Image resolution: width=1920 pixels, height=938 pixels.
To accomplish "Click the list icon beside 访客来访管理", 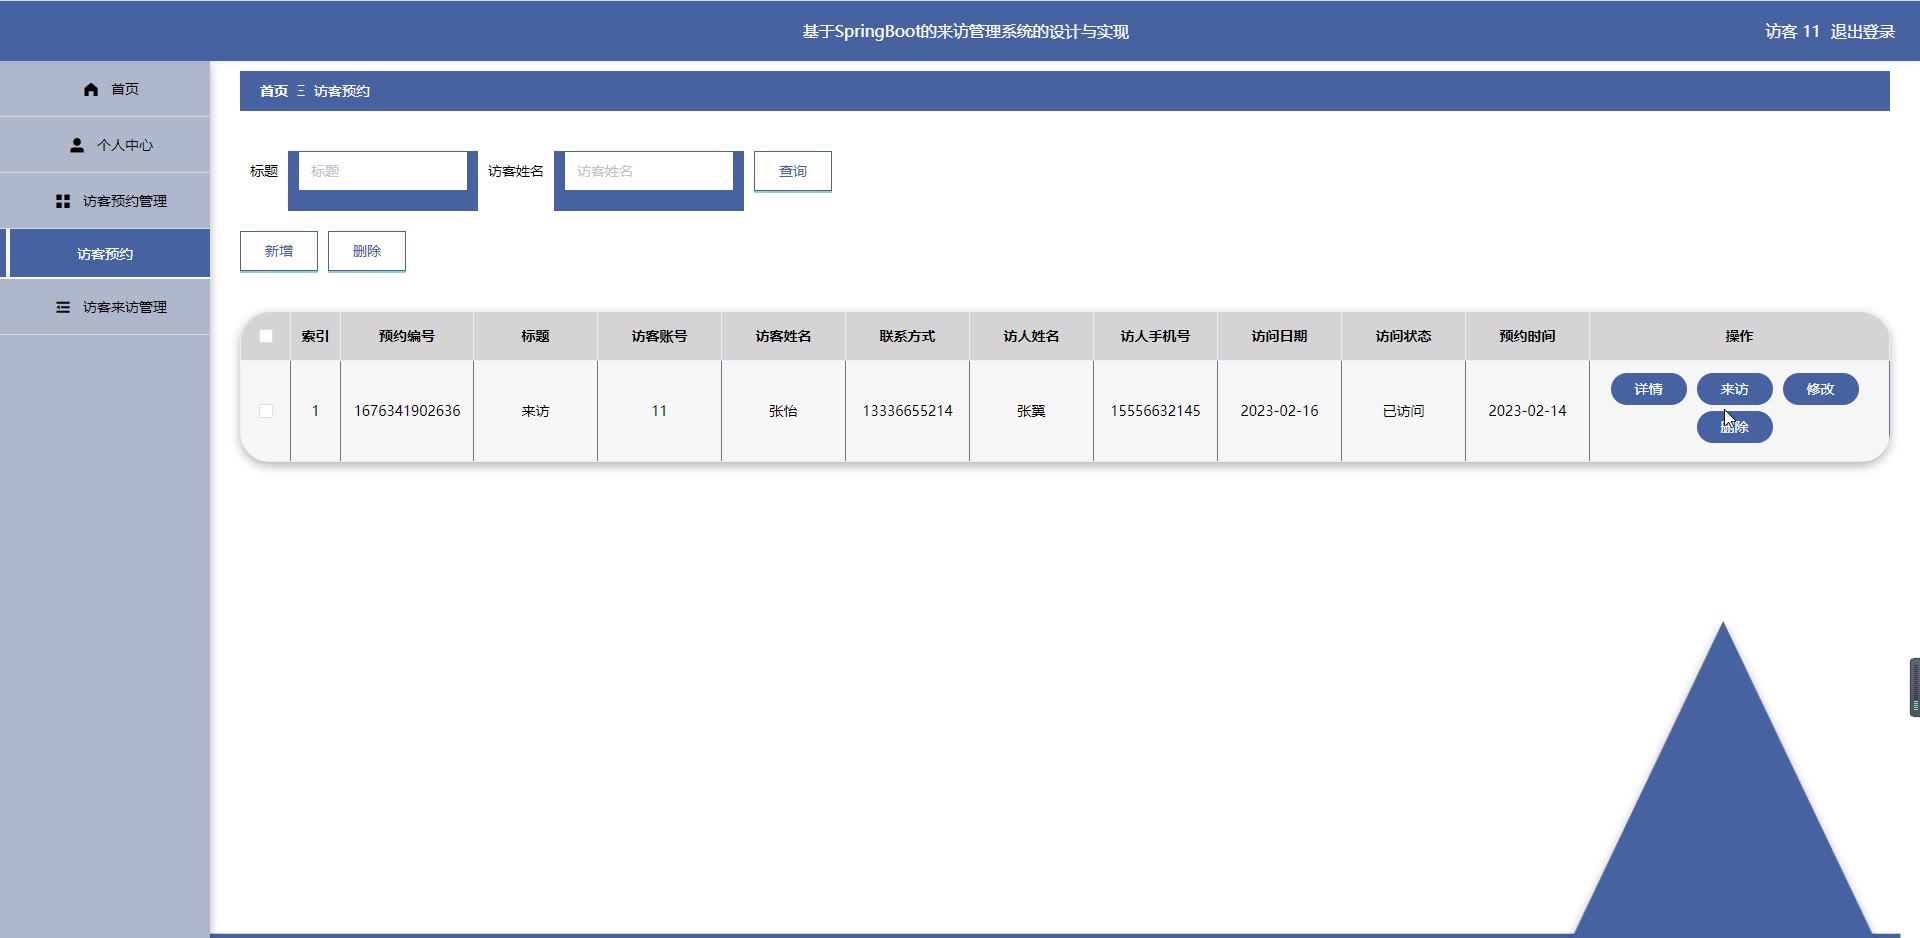I will pyautogui.click(x=63, y=307).
